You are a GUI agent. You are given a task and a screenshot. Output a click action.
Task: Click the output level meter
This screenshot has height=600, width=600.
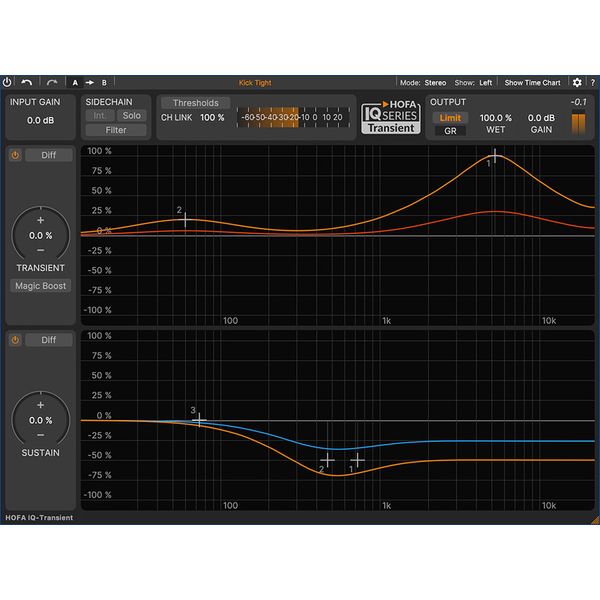point(578,122)
